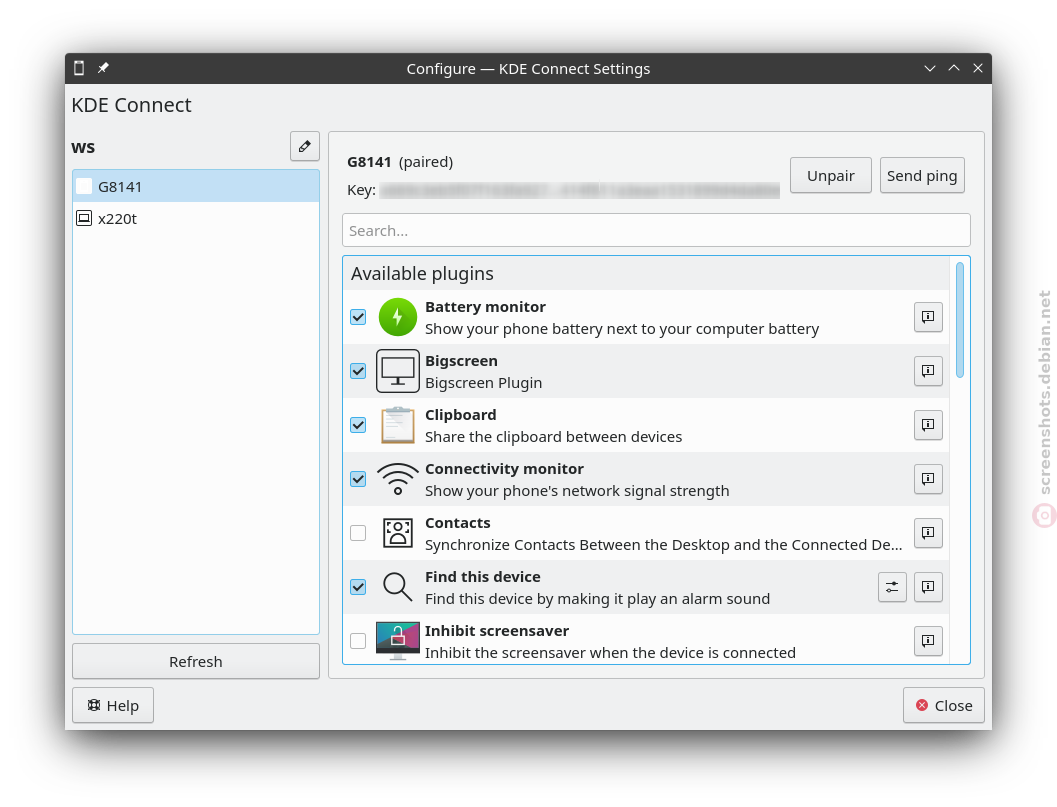Enable the Contacts plugin checkbox
The height and width of the screenshot is (807, 1057).
[x=358, y=533]
